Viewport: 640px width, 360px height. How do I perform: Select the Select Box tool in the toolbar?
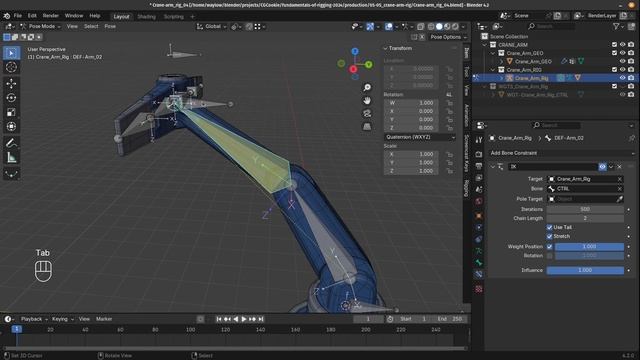click(x=11, y=53)
